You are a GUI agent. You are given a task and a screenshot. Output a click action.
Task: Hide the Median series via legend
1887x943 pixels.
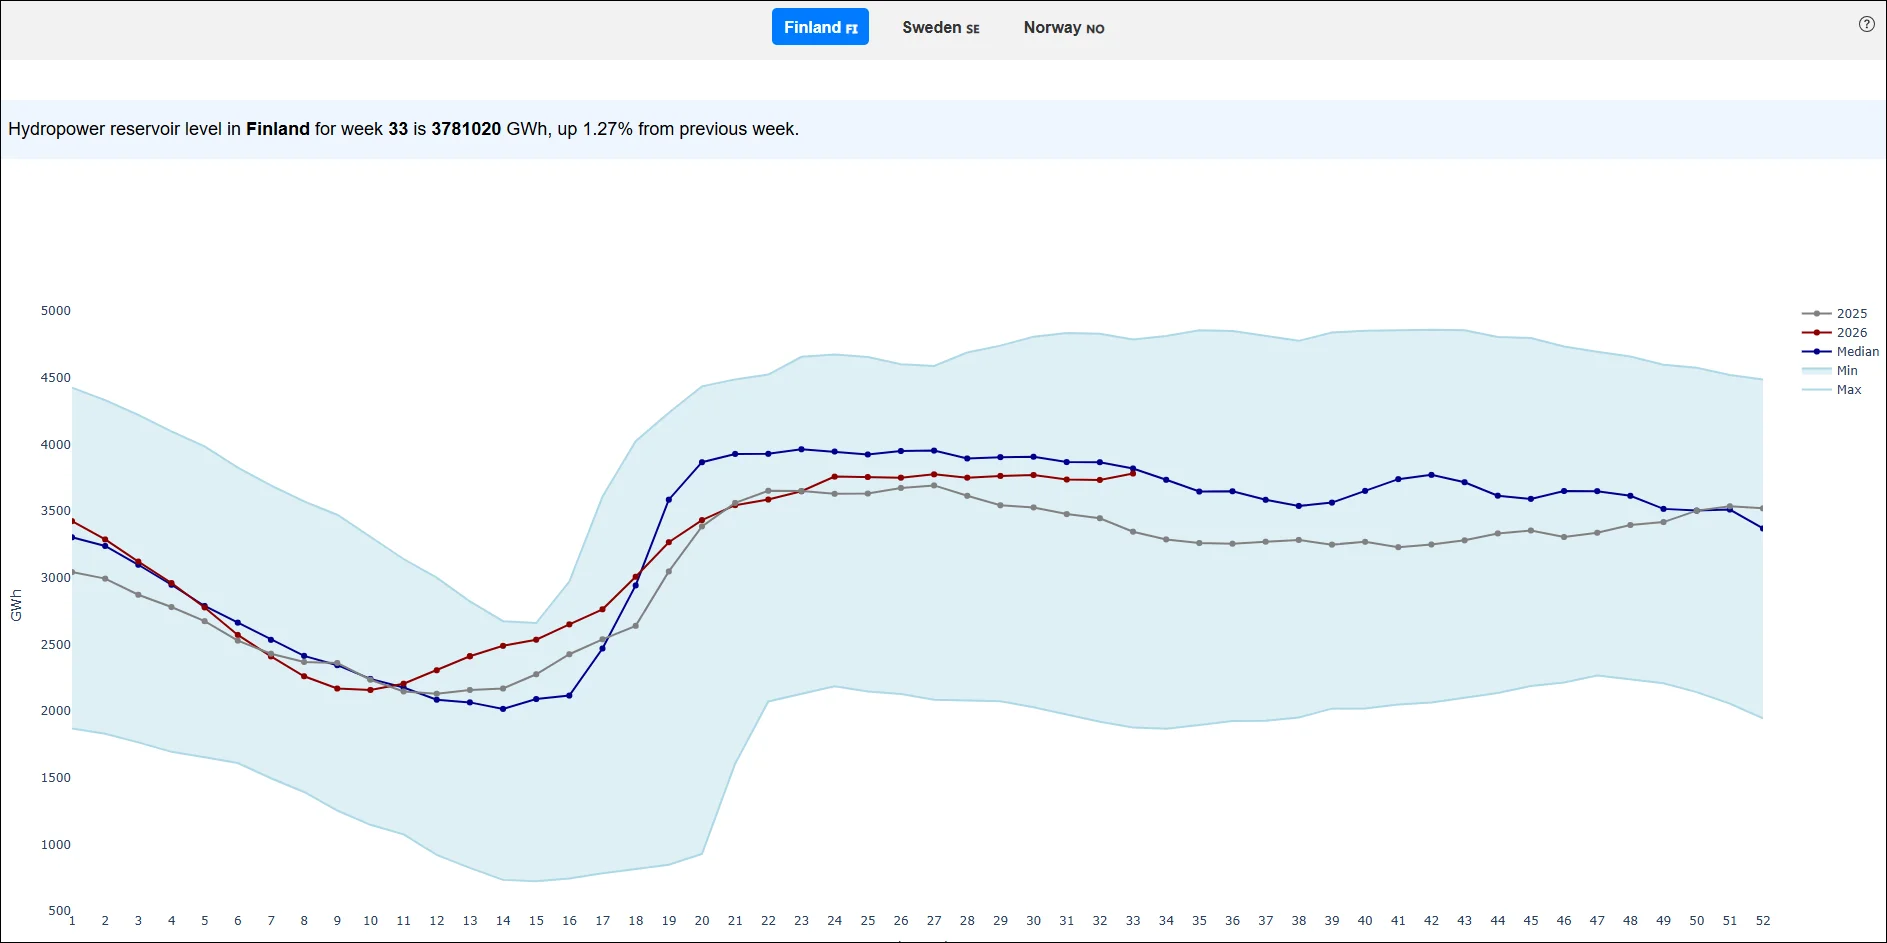1840,351
